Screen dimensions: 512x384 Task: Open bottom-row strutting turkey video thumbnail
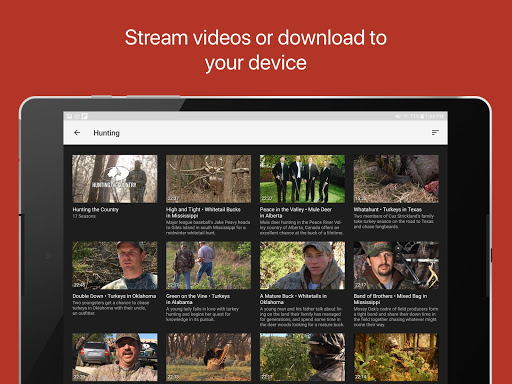point(208,357)
